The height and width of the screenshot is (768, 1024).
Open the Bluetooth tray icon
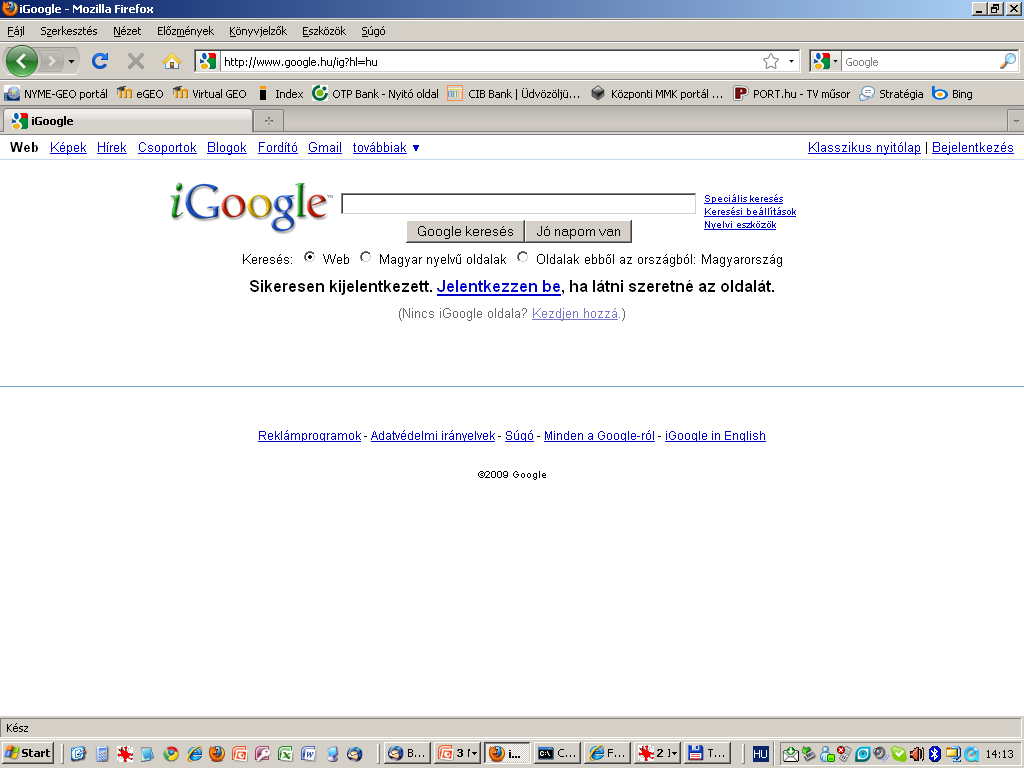(x=935, y=754)
